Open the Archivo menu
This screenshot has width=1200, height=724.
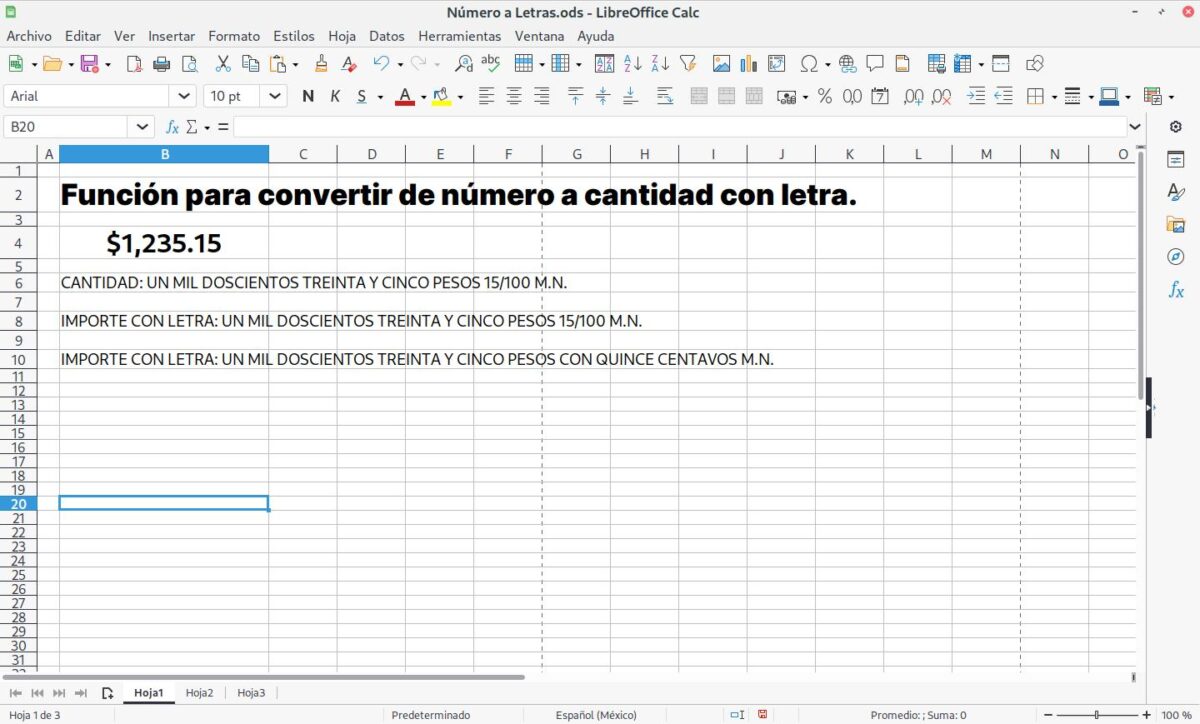tap(29, 35)
